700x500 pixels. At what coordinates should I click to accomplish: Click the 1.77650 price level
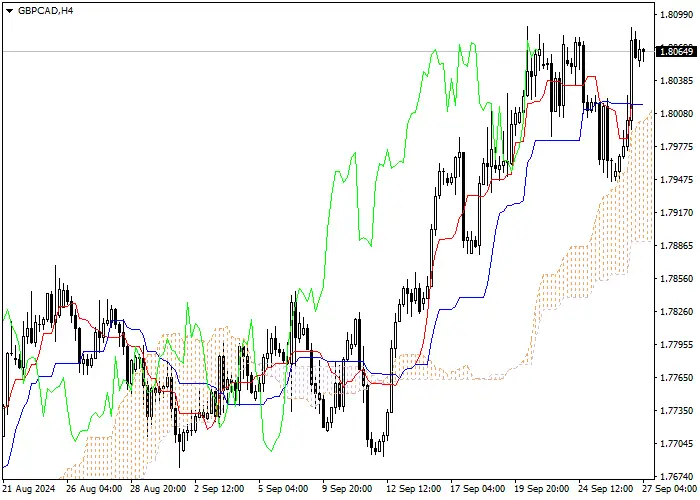pyautogui.click(x=676, y=378)
